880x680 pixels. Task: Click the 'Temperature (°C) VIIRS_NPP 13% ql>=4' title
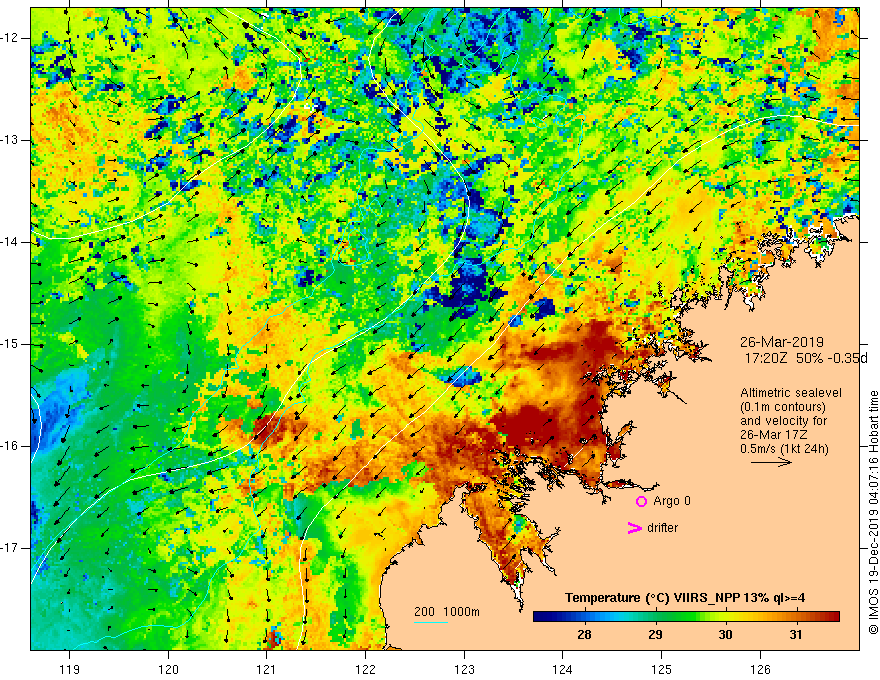685,598
